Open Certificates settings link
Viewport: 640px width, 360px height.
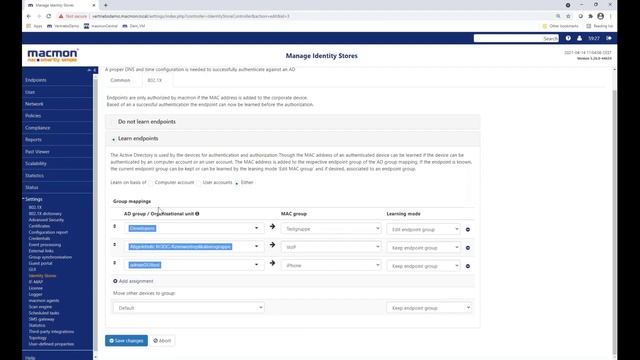click(x=40, y=226)
